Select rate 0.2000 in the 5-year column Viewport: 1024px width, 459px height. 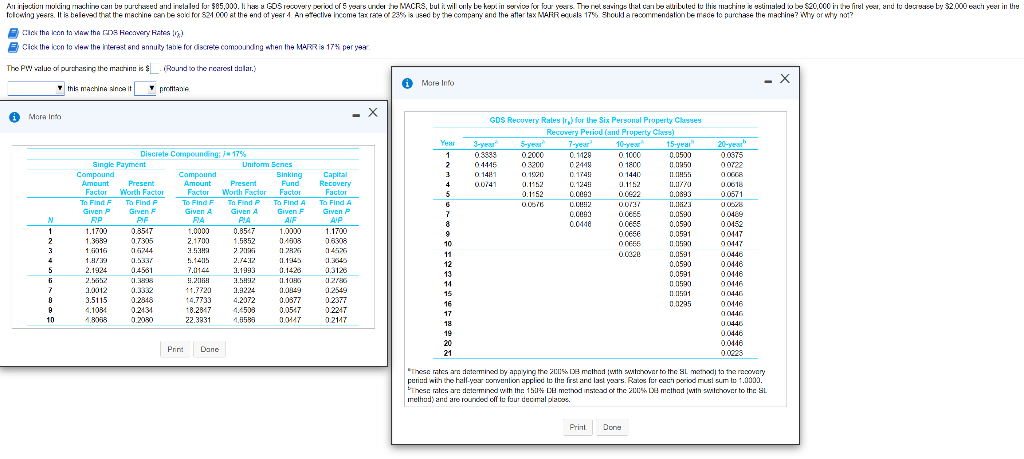click(533, 155)
